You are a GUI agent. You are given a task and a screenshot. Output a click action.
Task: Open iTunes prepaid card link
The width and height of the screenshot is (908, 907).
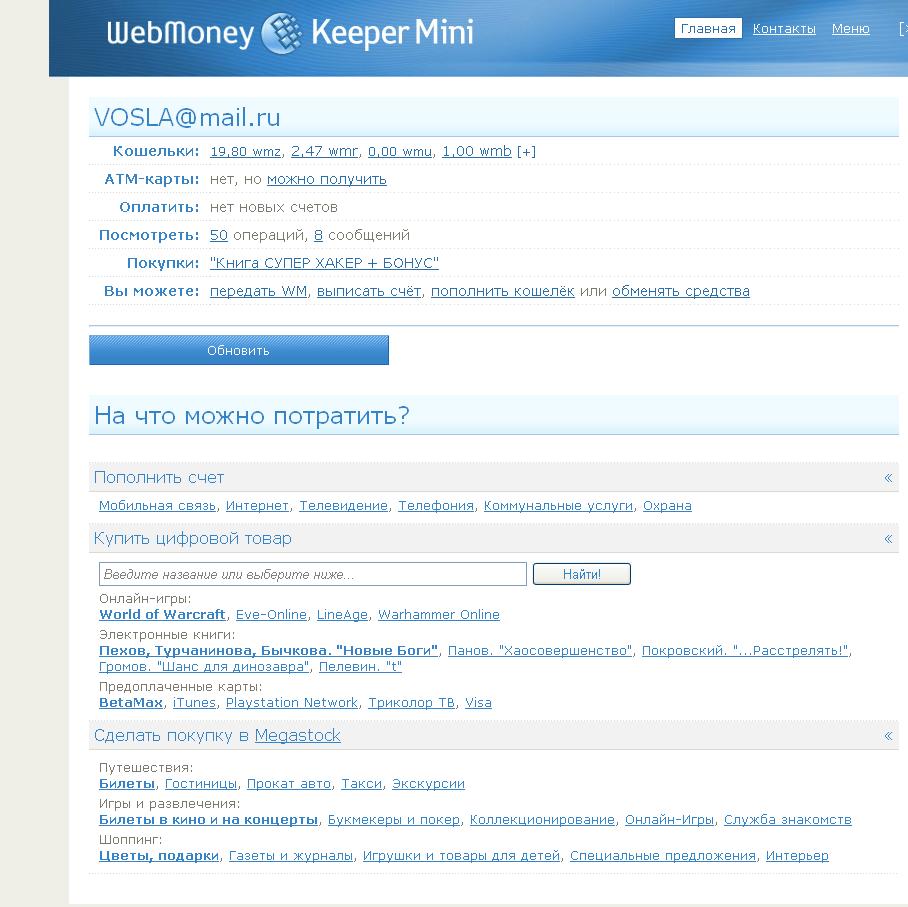click(194, 703)
